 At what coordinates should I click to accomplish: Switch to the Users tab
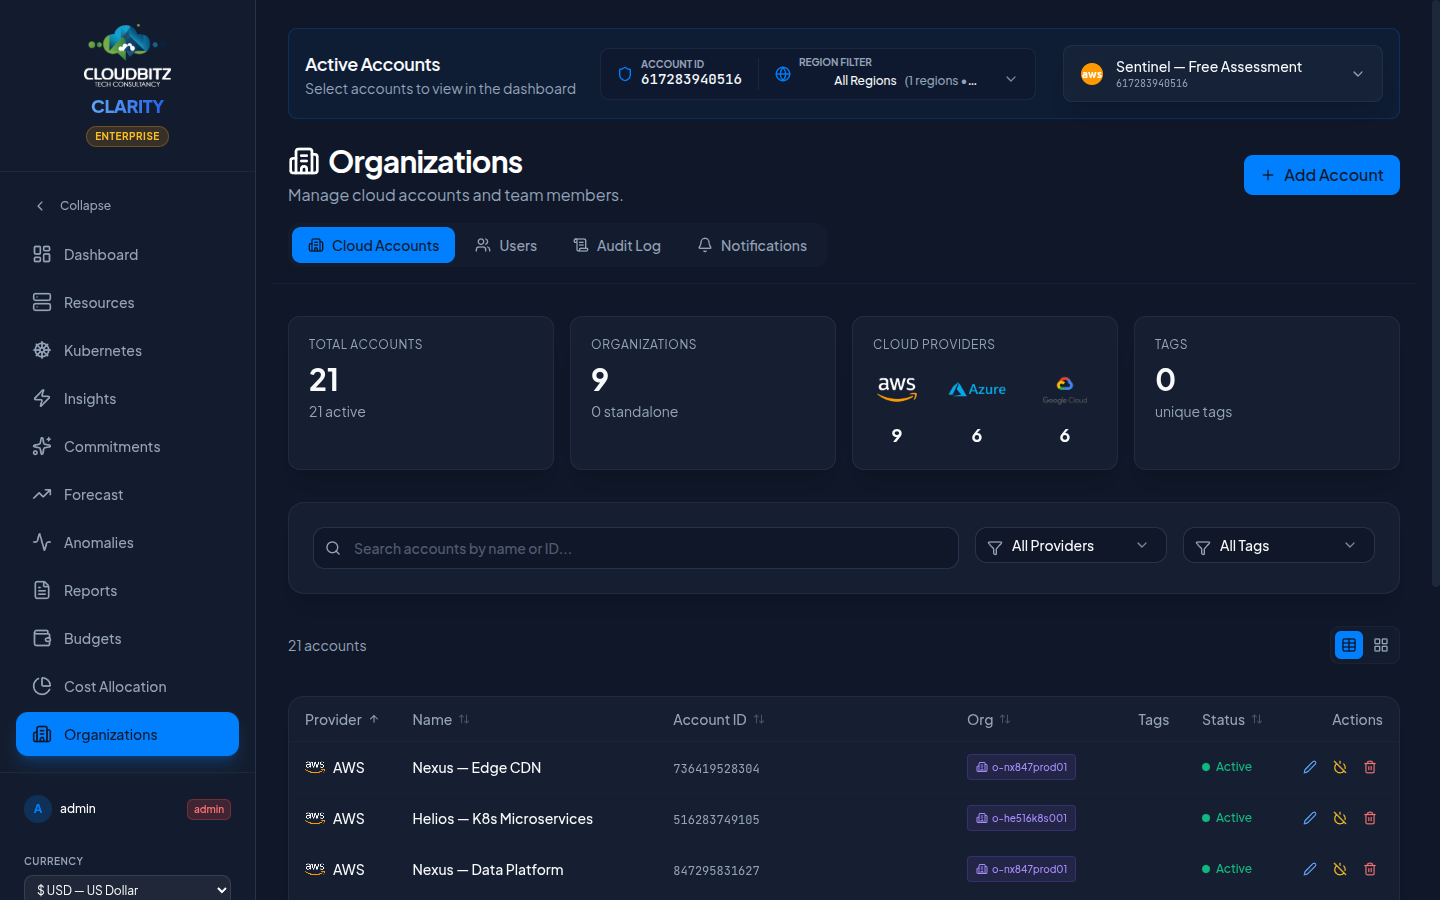[x=506, y=245]
